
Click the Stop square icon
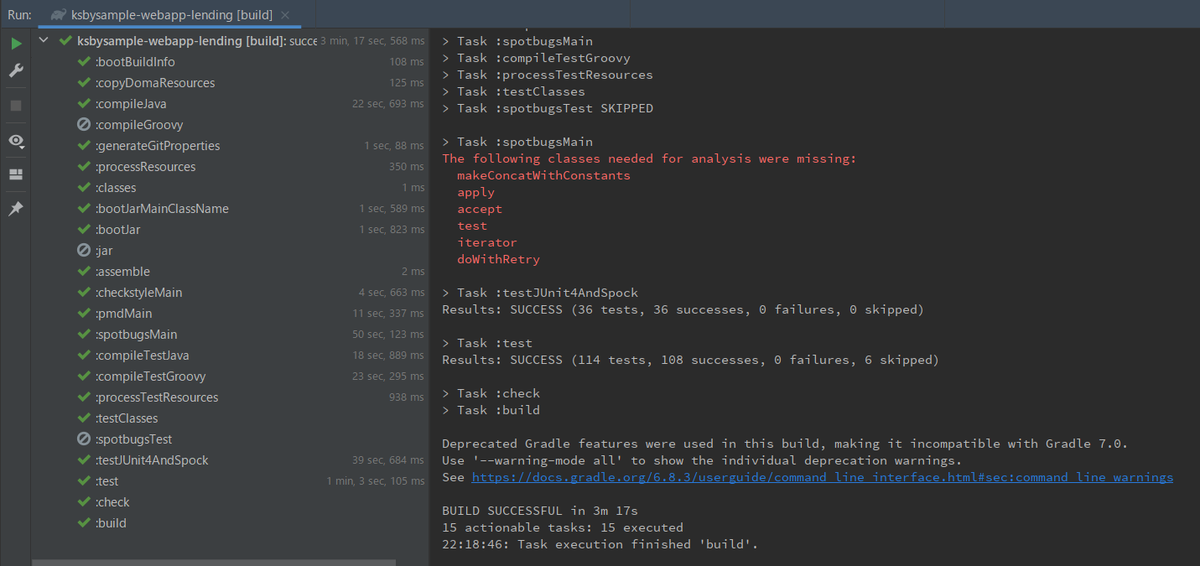pos(16,105)
